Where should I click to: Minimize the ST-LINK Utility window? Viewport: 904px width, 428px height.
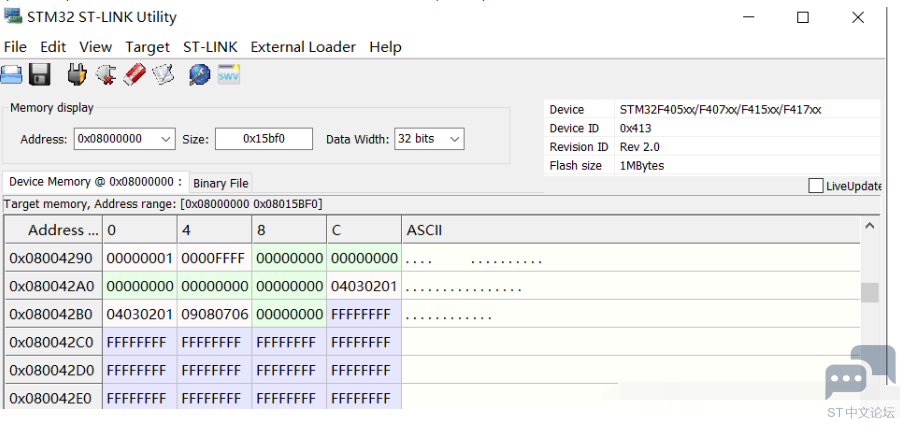749,17
